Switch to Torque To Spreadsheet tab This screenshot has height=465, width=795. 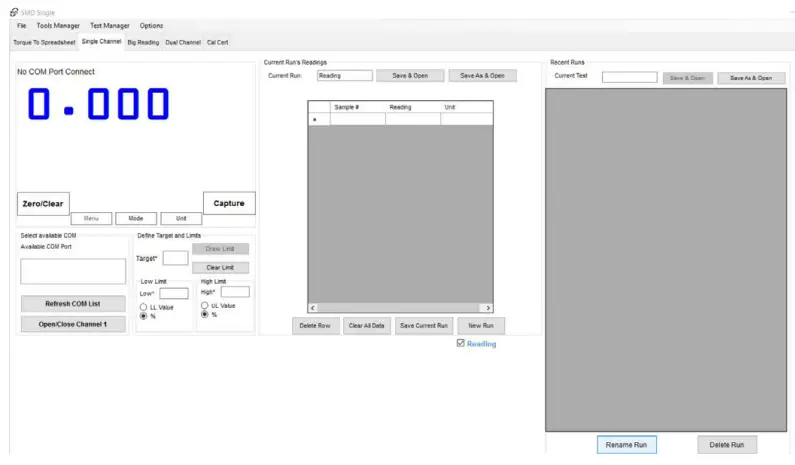[44, 43]
